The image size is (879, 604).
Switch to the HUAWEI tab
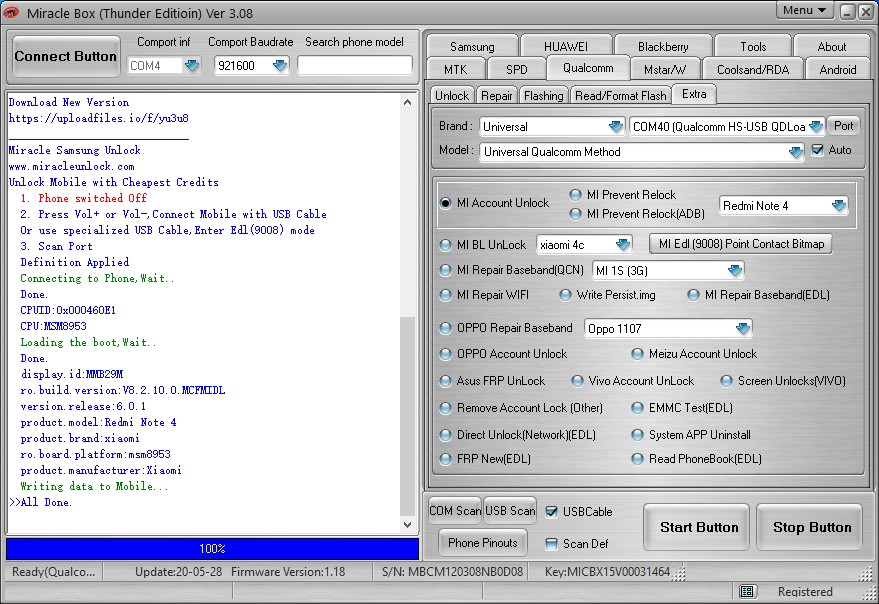coord(566,47)
